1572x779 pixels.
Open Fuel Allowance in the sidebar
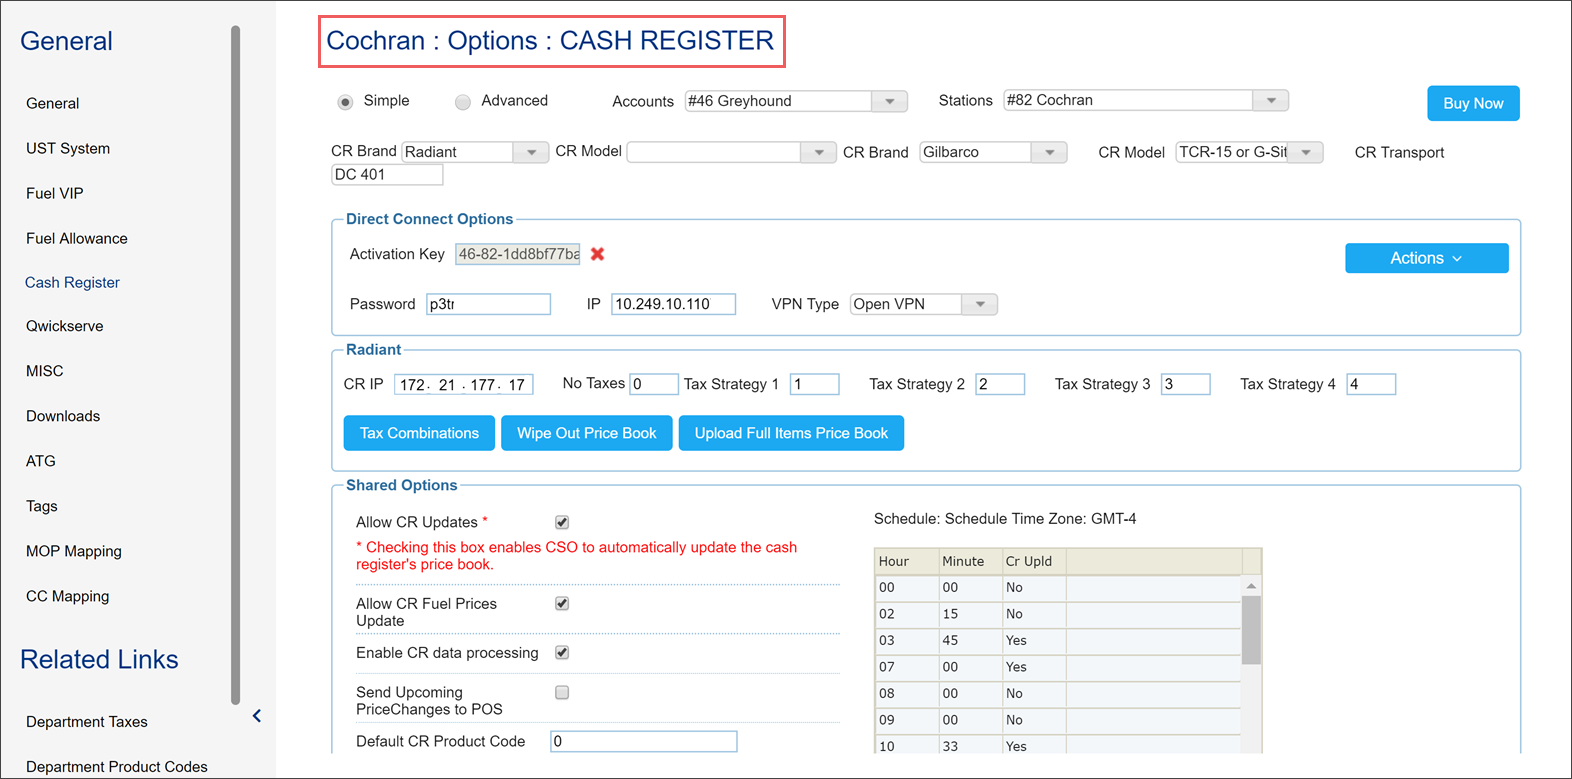click(x=77, y=238)
